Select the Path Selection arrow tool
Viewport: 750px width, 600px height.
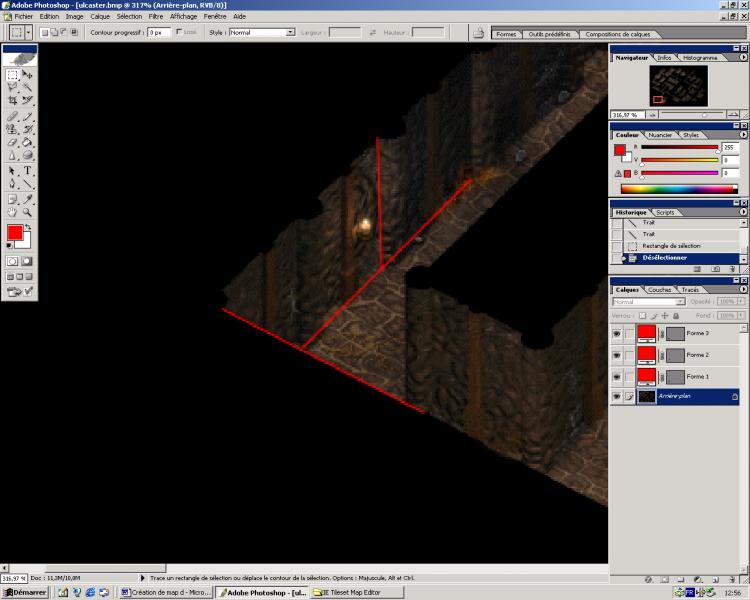click(12, 171)
